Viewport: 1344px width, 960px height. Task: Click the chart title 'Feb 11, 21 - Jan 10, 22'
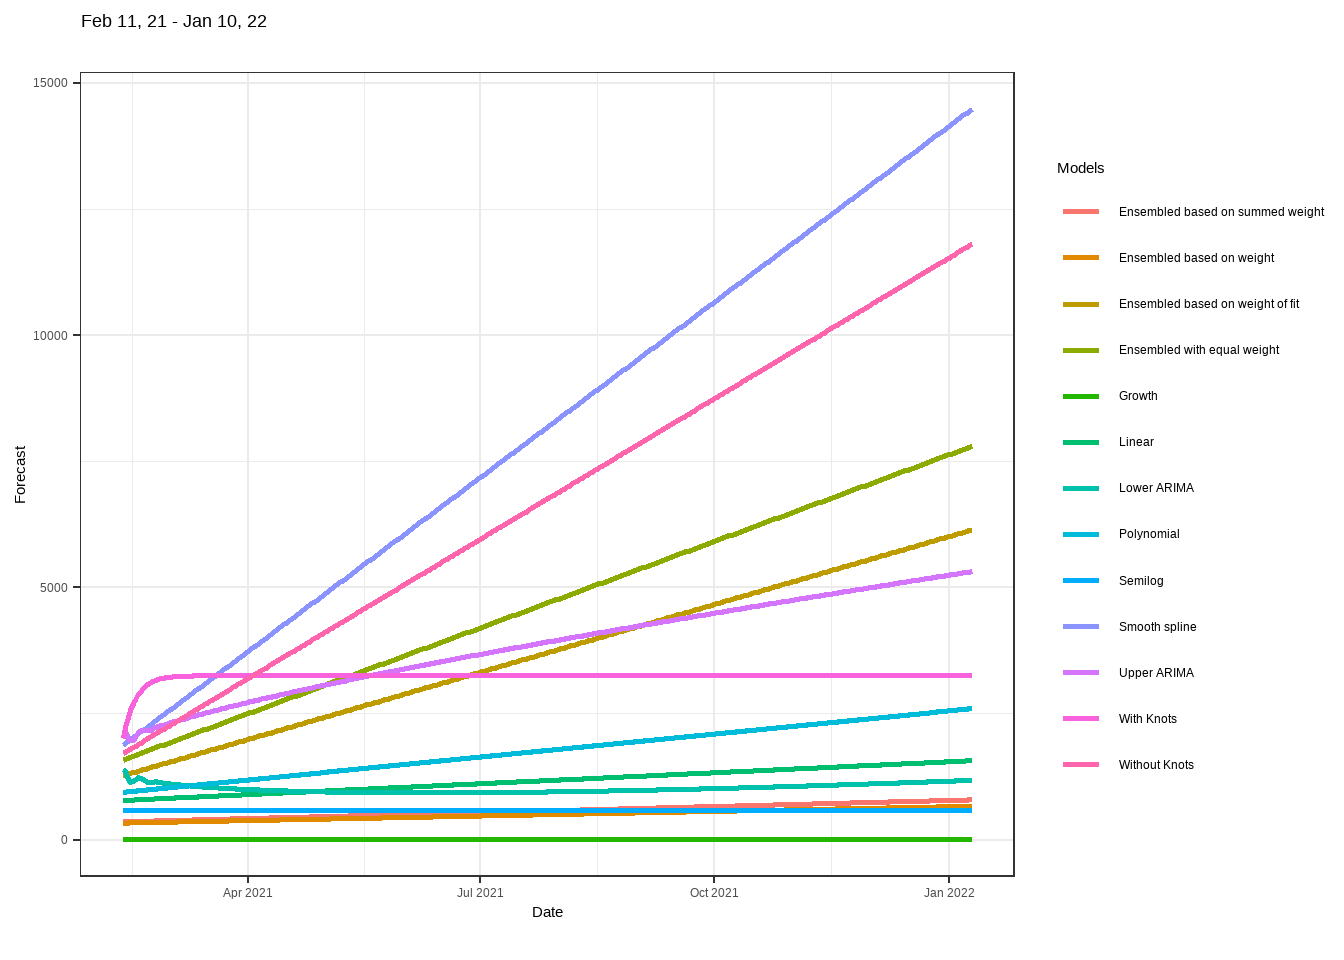tap(174, 21)
